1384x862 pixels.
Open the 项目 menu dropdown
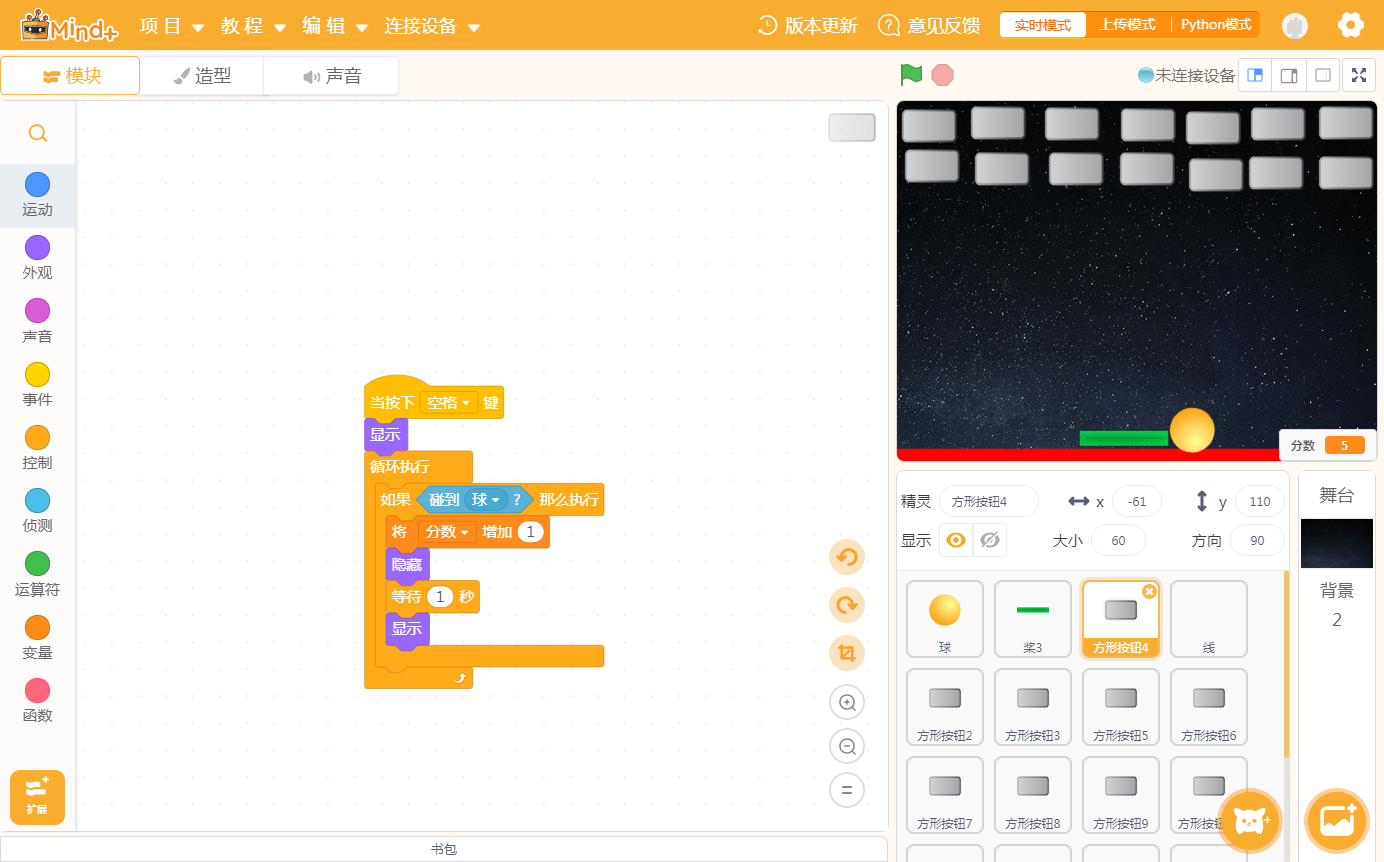coord(171,26)
